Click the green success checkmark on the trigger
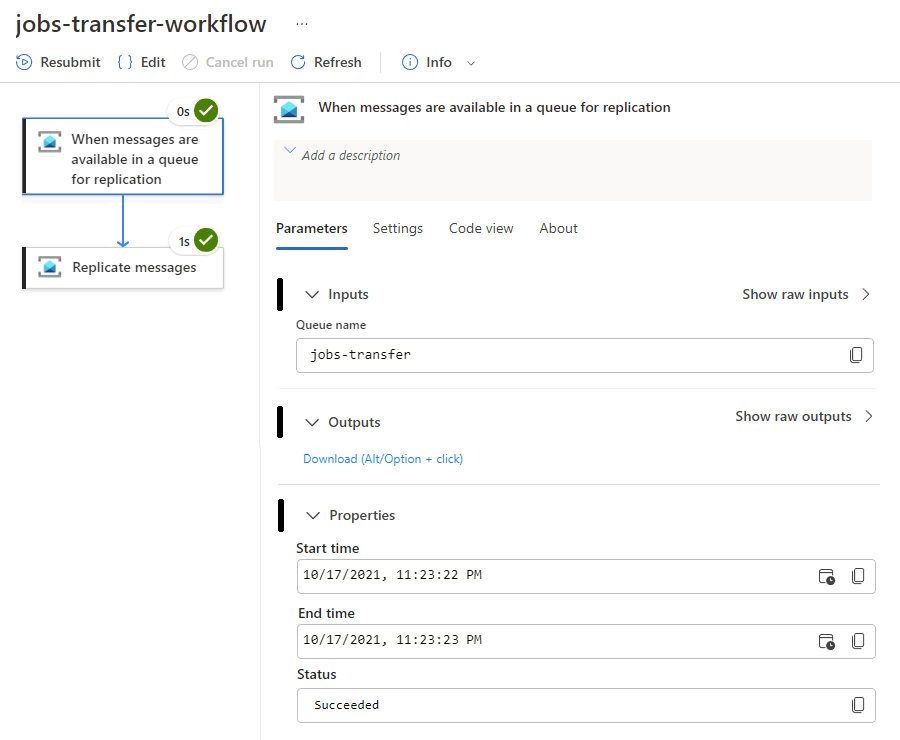This screenshot has width=900, height=740. pyautogui.click(x=205, y=110)
